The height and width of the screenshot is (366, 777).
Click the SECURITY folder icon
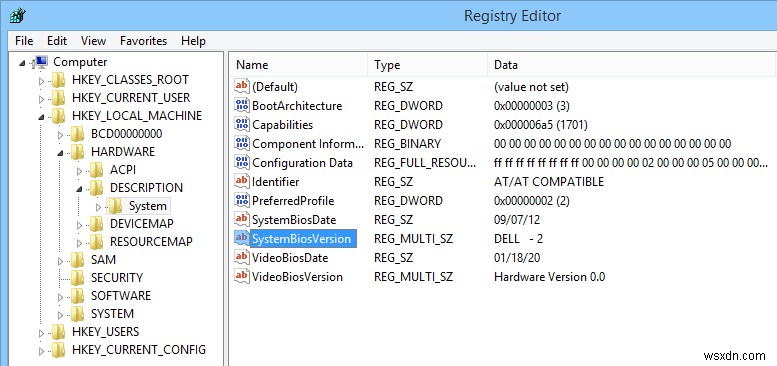tap(77, 278)
